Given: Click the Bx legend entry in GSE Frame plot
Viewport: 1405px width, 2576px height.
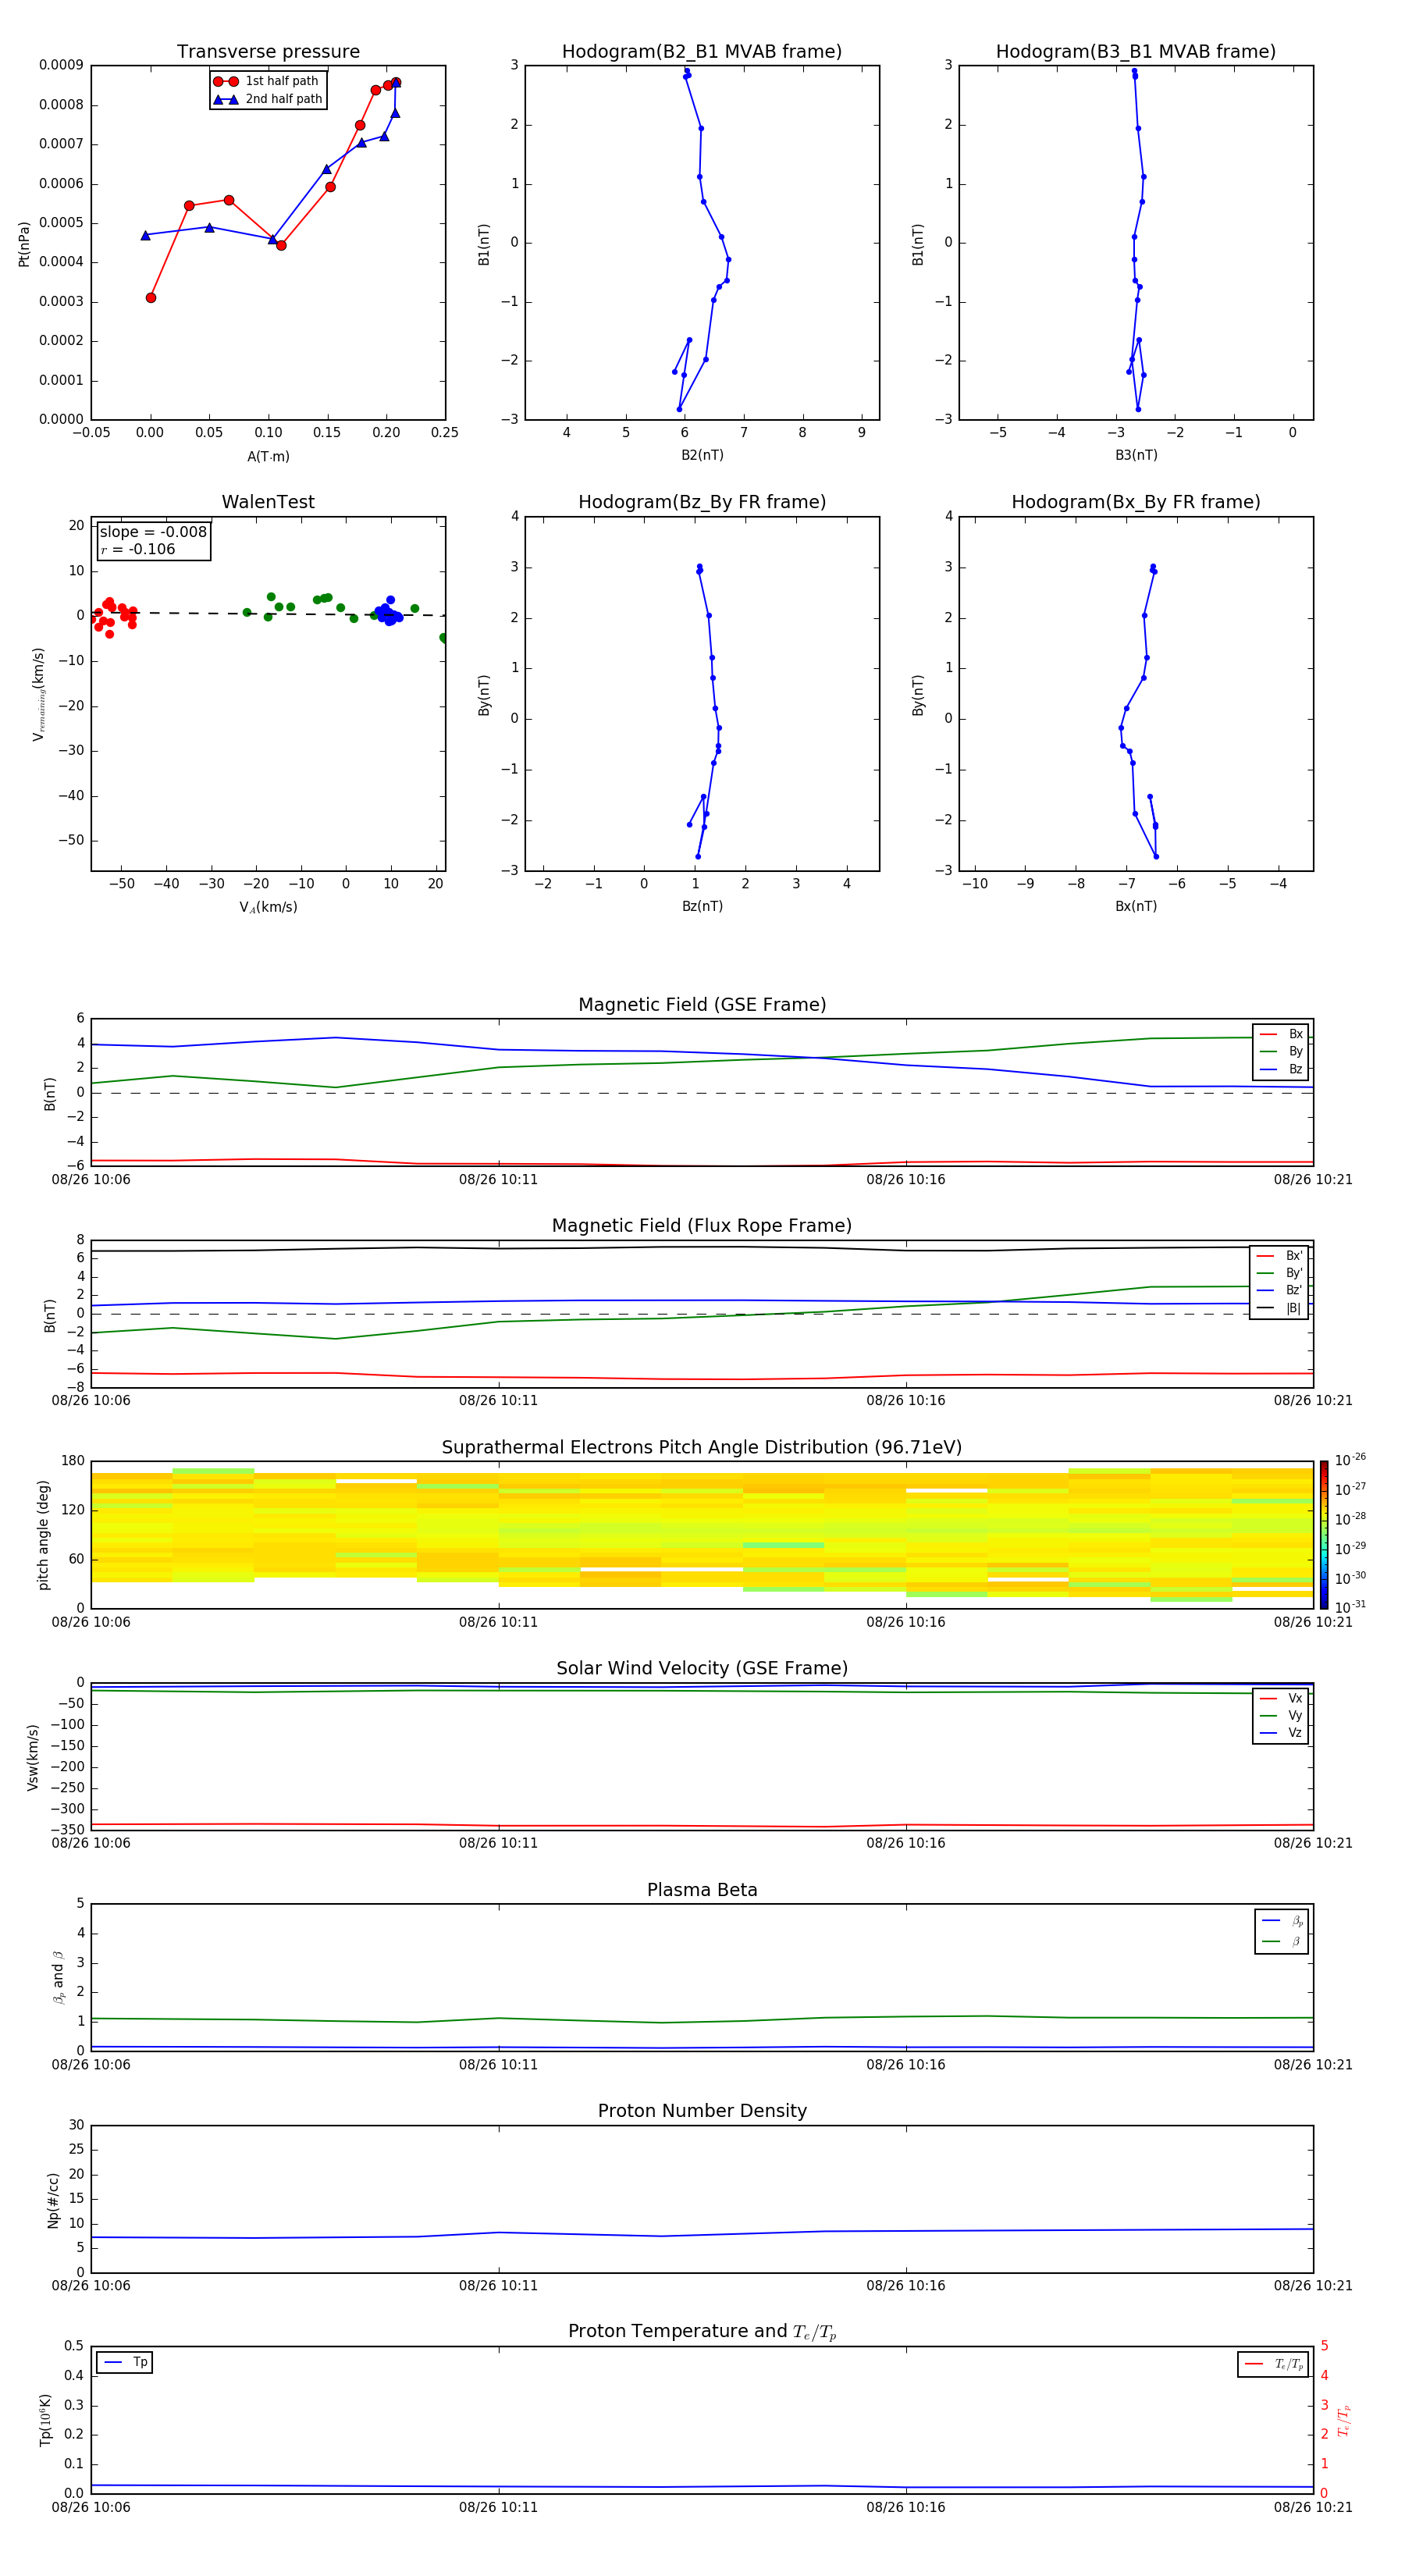Looking at the screenshot, I should [1281, 1034].
